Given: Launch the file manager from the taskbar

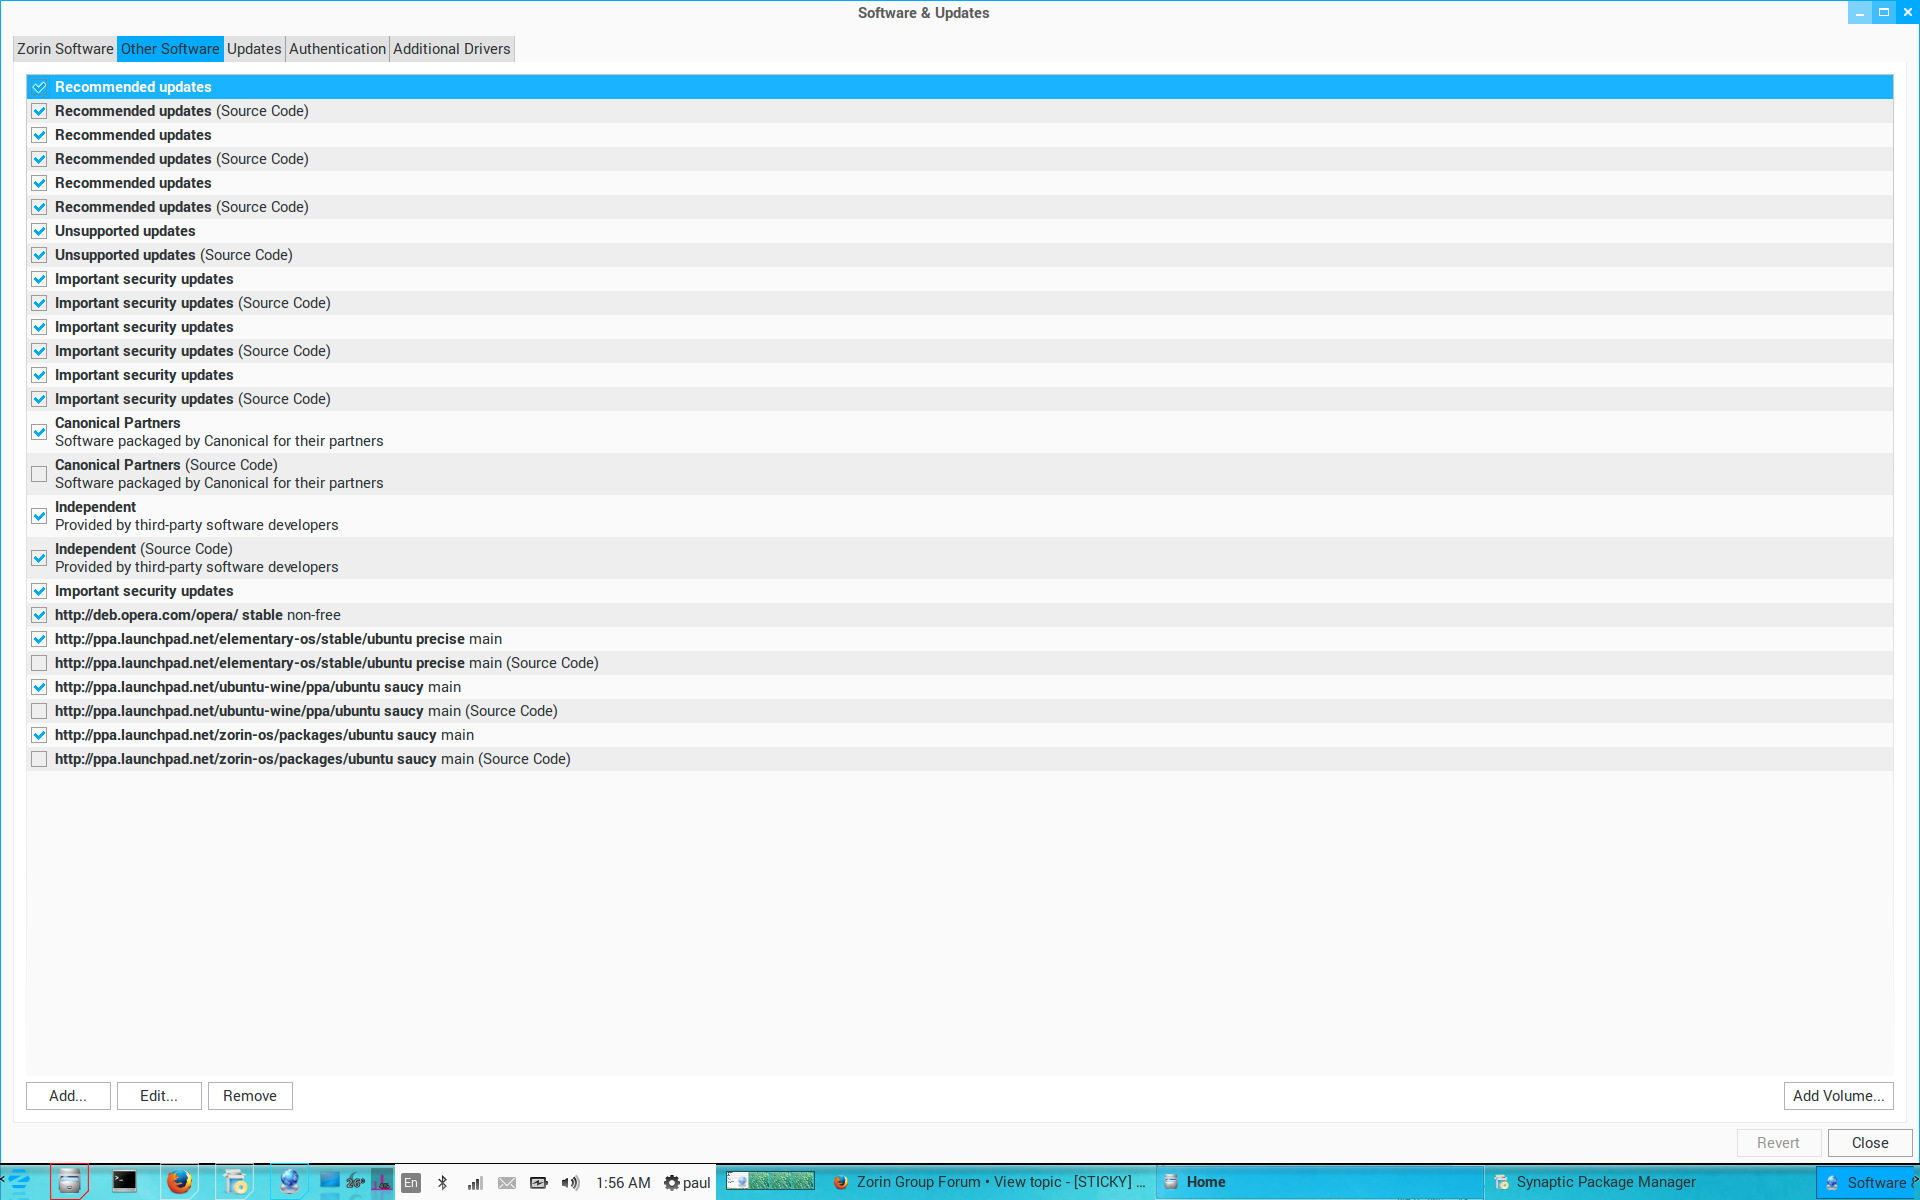Looking at the screenshot, I should [x=69, y=1182].
